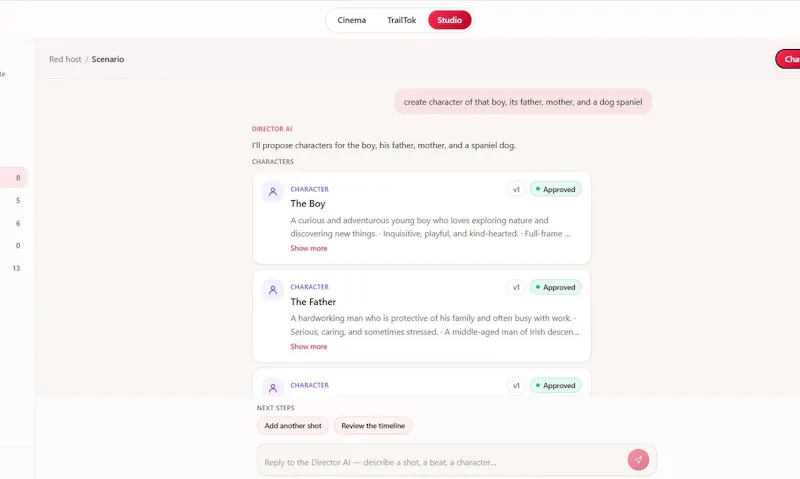Click The Boy character title
800x479 pixels.
click(308, 204)
